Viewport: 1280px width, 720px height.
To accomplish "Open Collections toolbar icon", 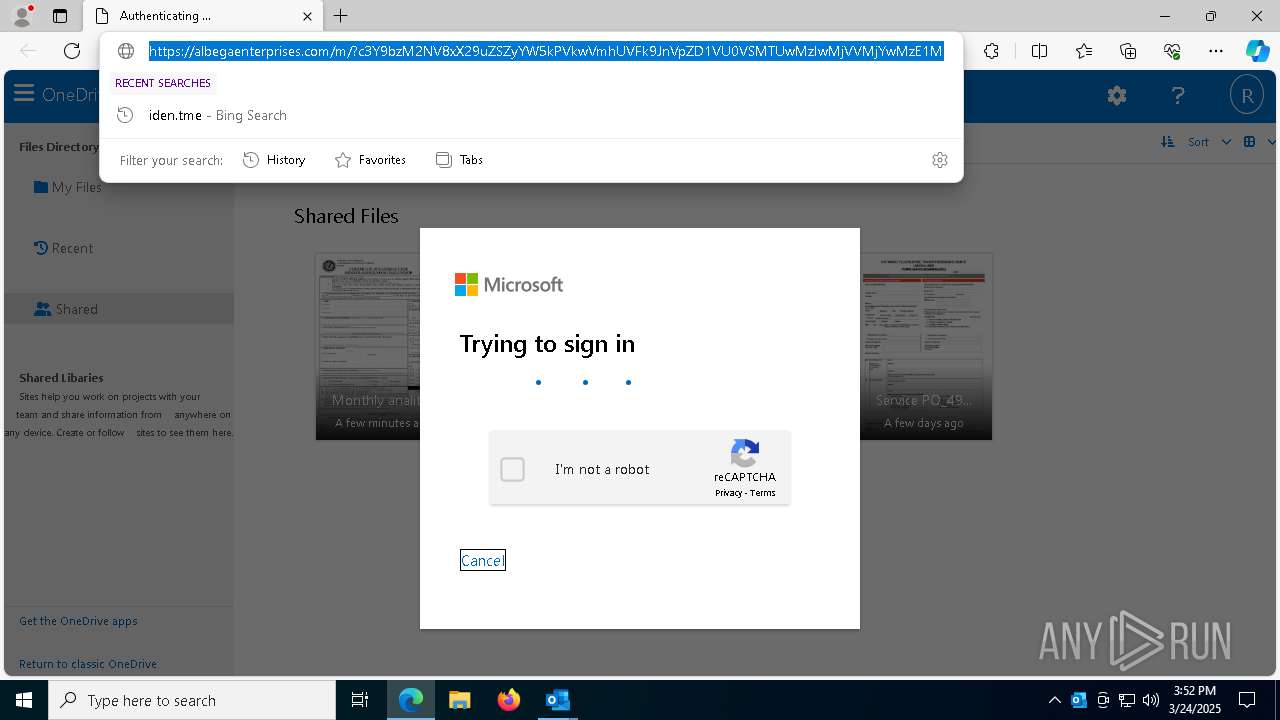I will 1128,51.
